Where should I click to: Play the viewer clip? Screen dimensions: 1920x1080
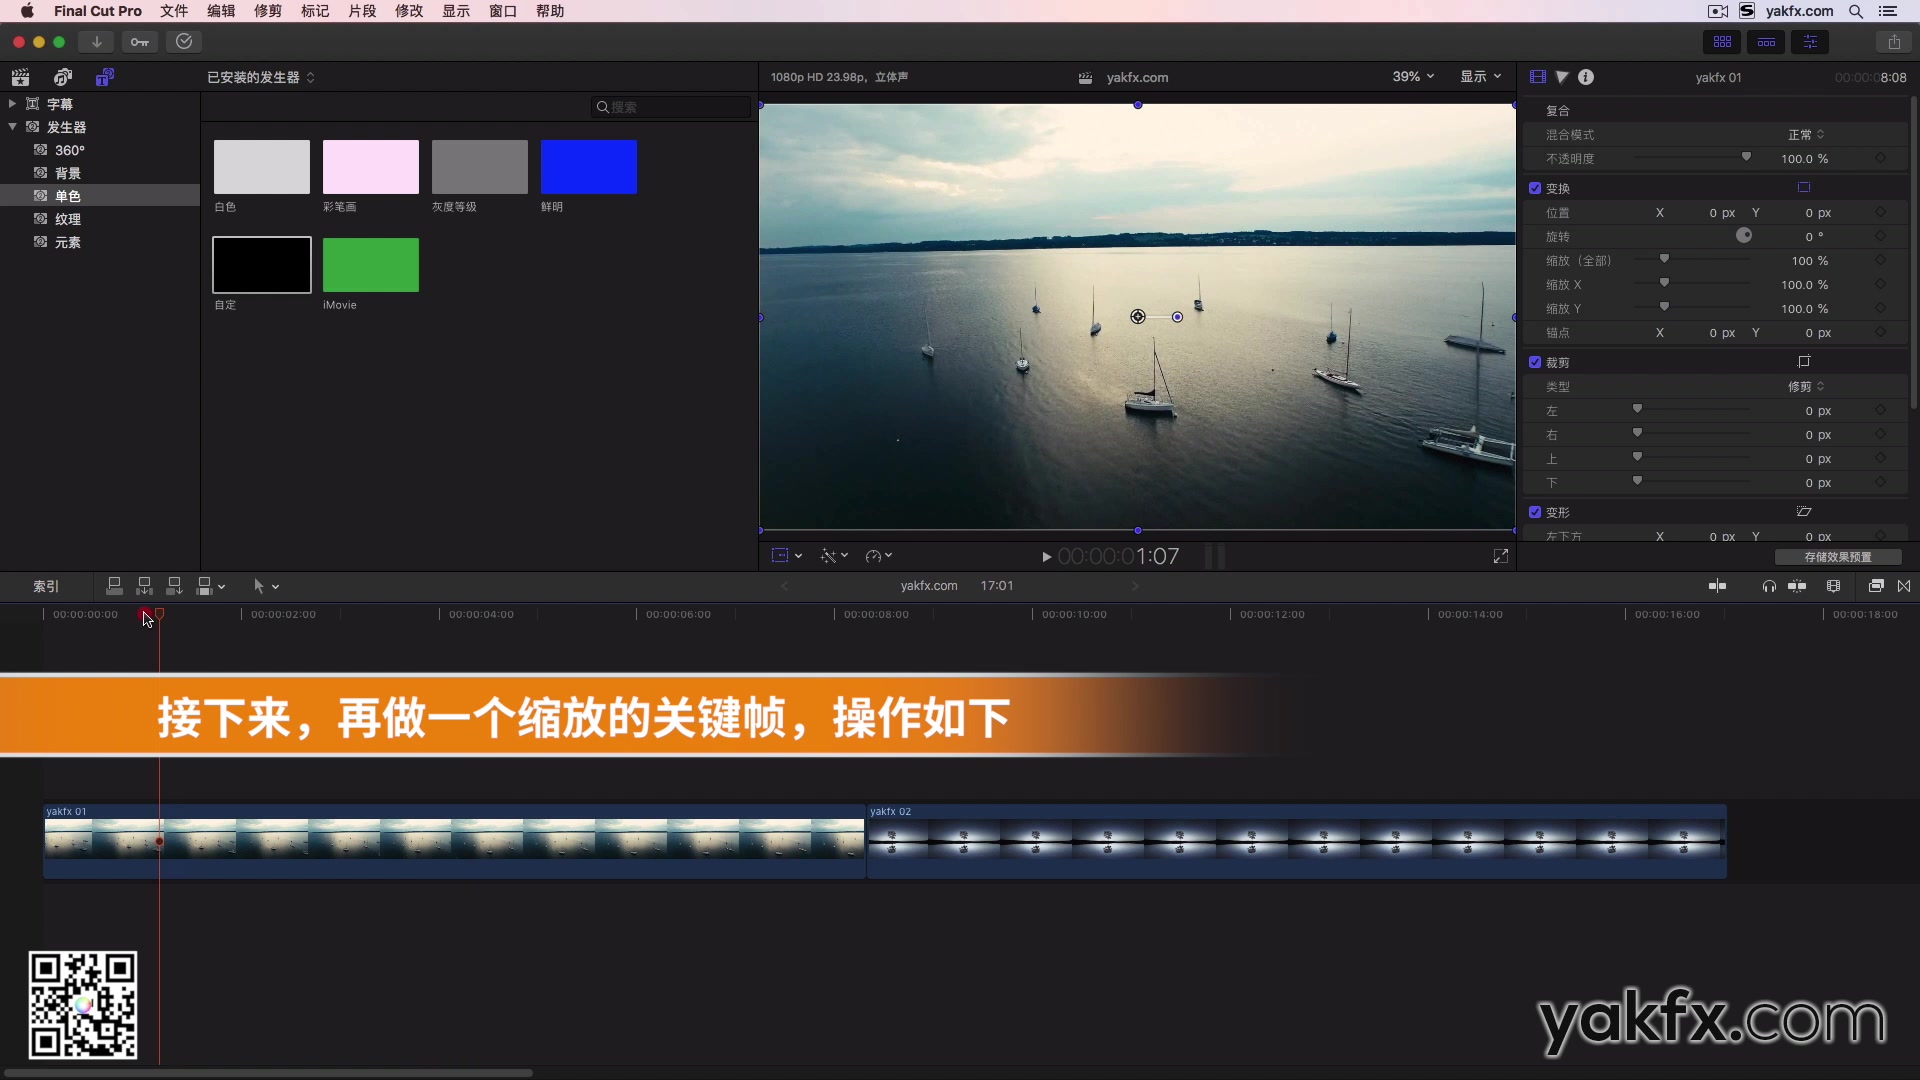[x=1046, y=557]
